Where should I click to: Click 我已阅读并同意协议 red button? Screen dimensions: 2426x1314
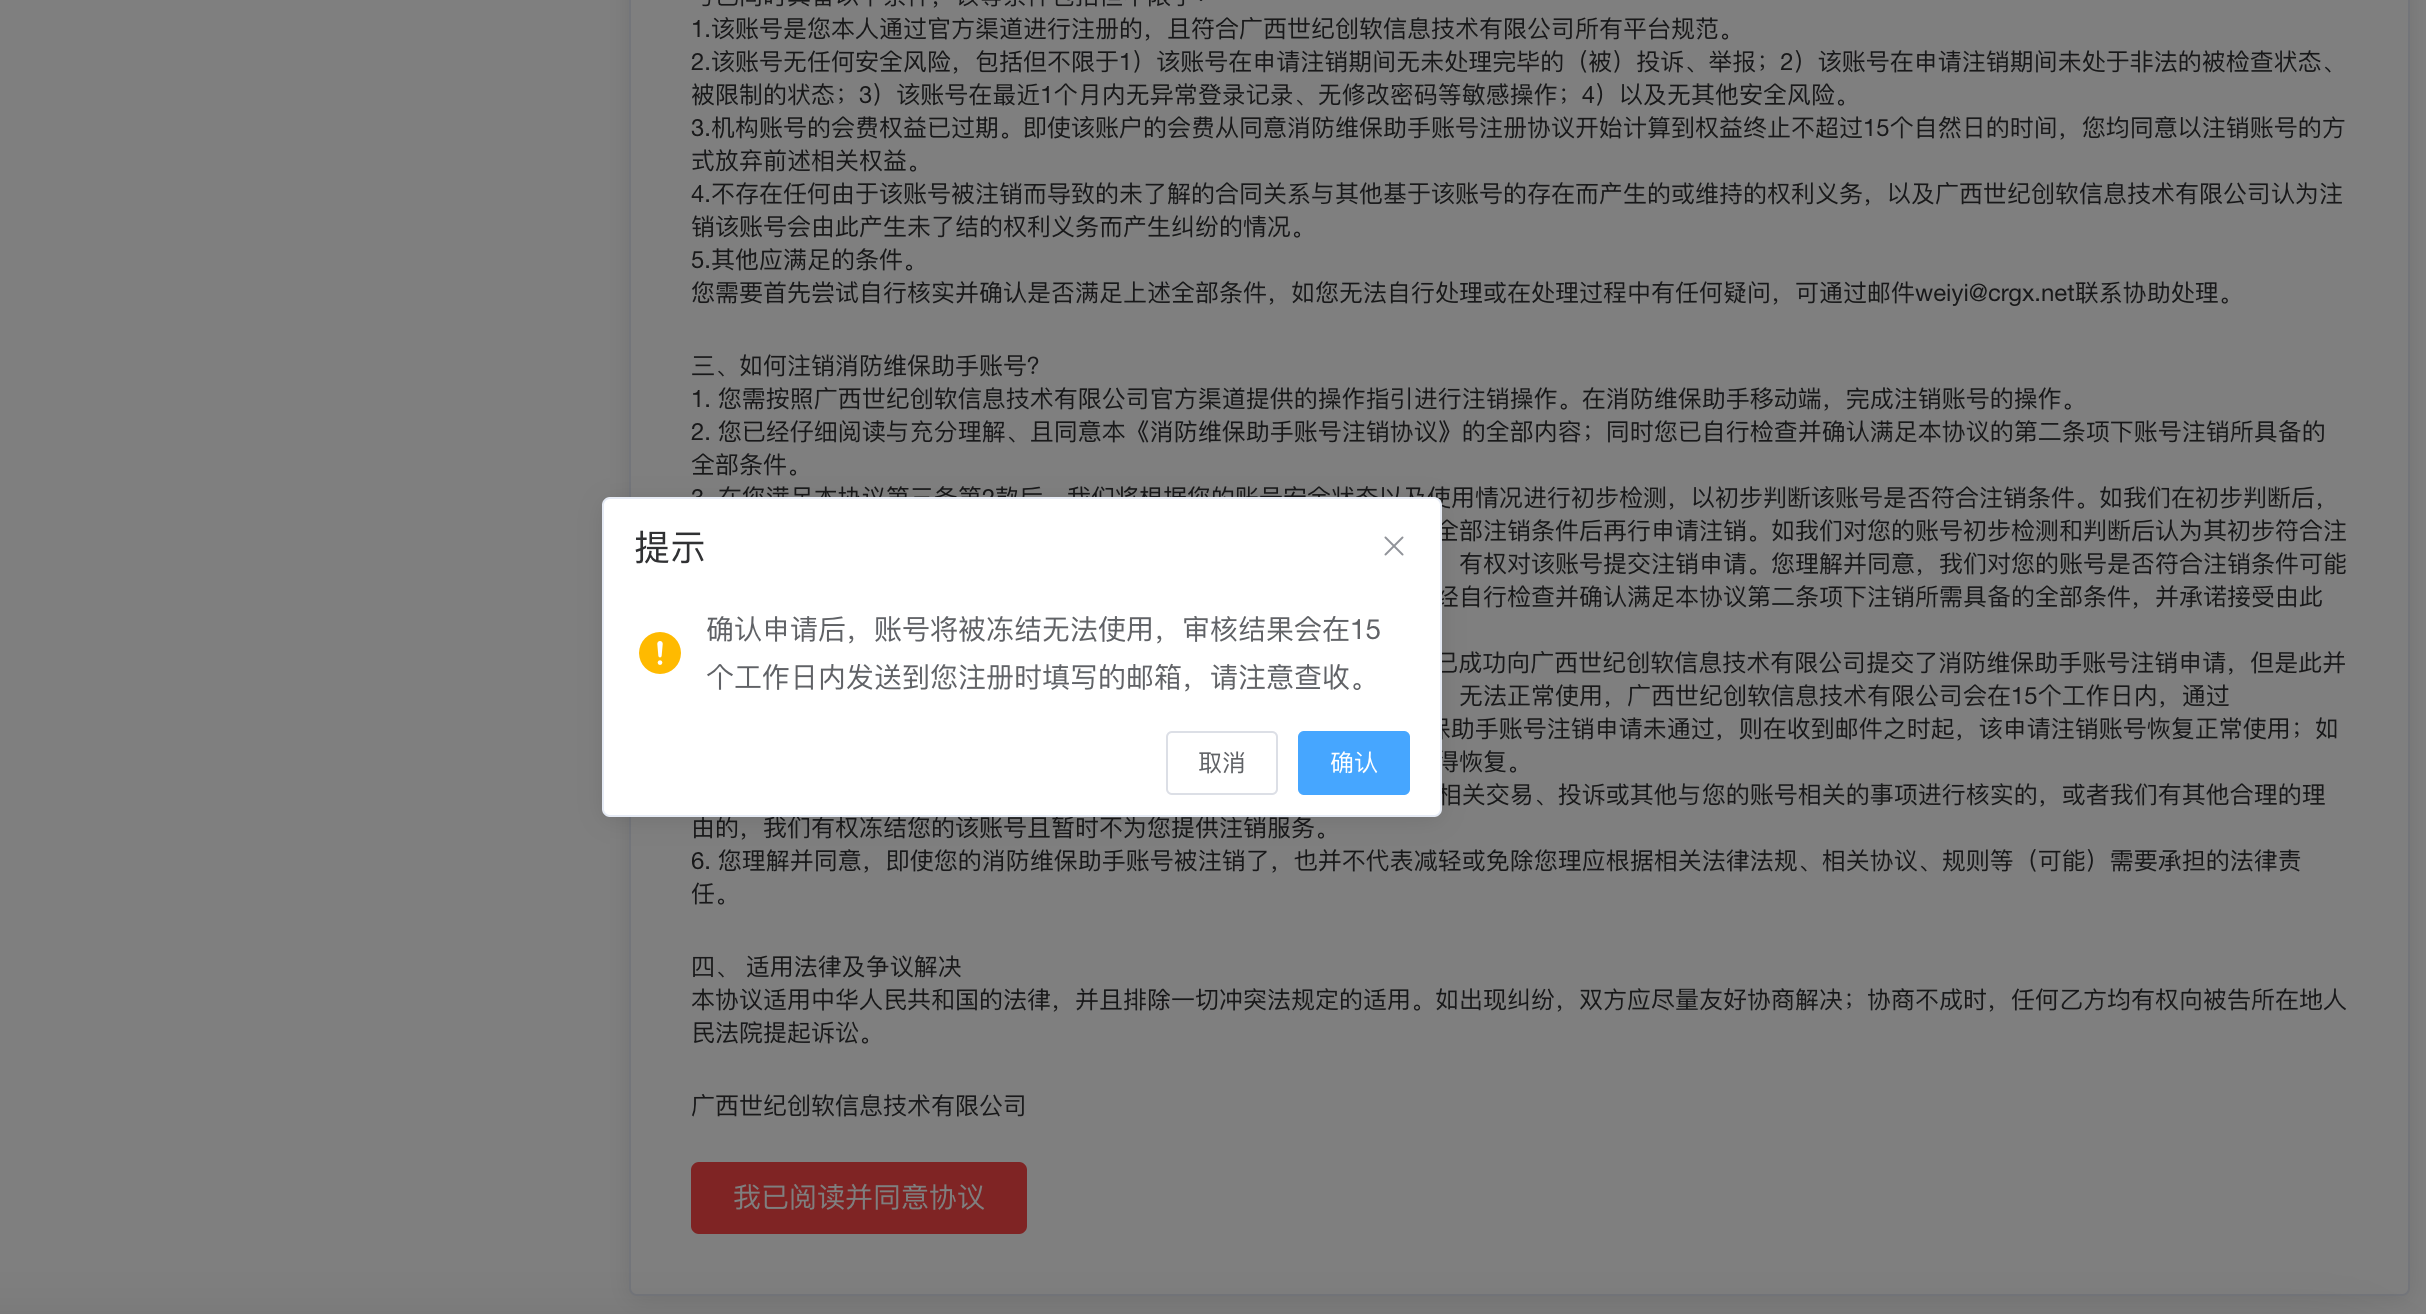tap(858, 1197)
